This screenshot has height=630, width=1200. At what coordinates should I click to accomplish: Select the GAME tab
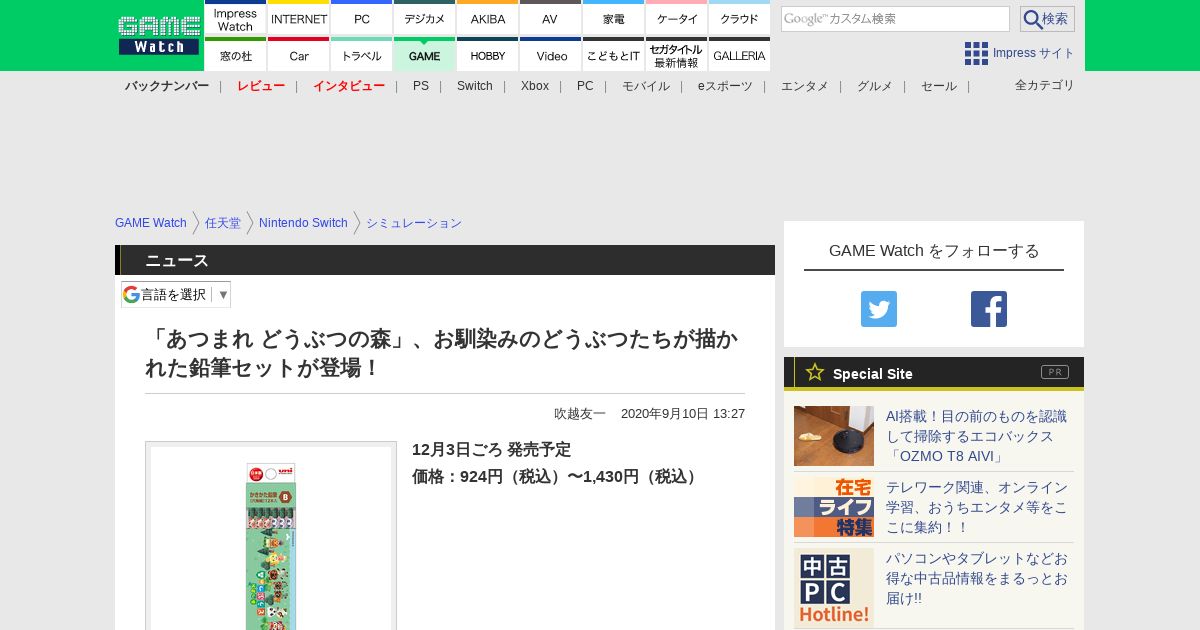425,55
